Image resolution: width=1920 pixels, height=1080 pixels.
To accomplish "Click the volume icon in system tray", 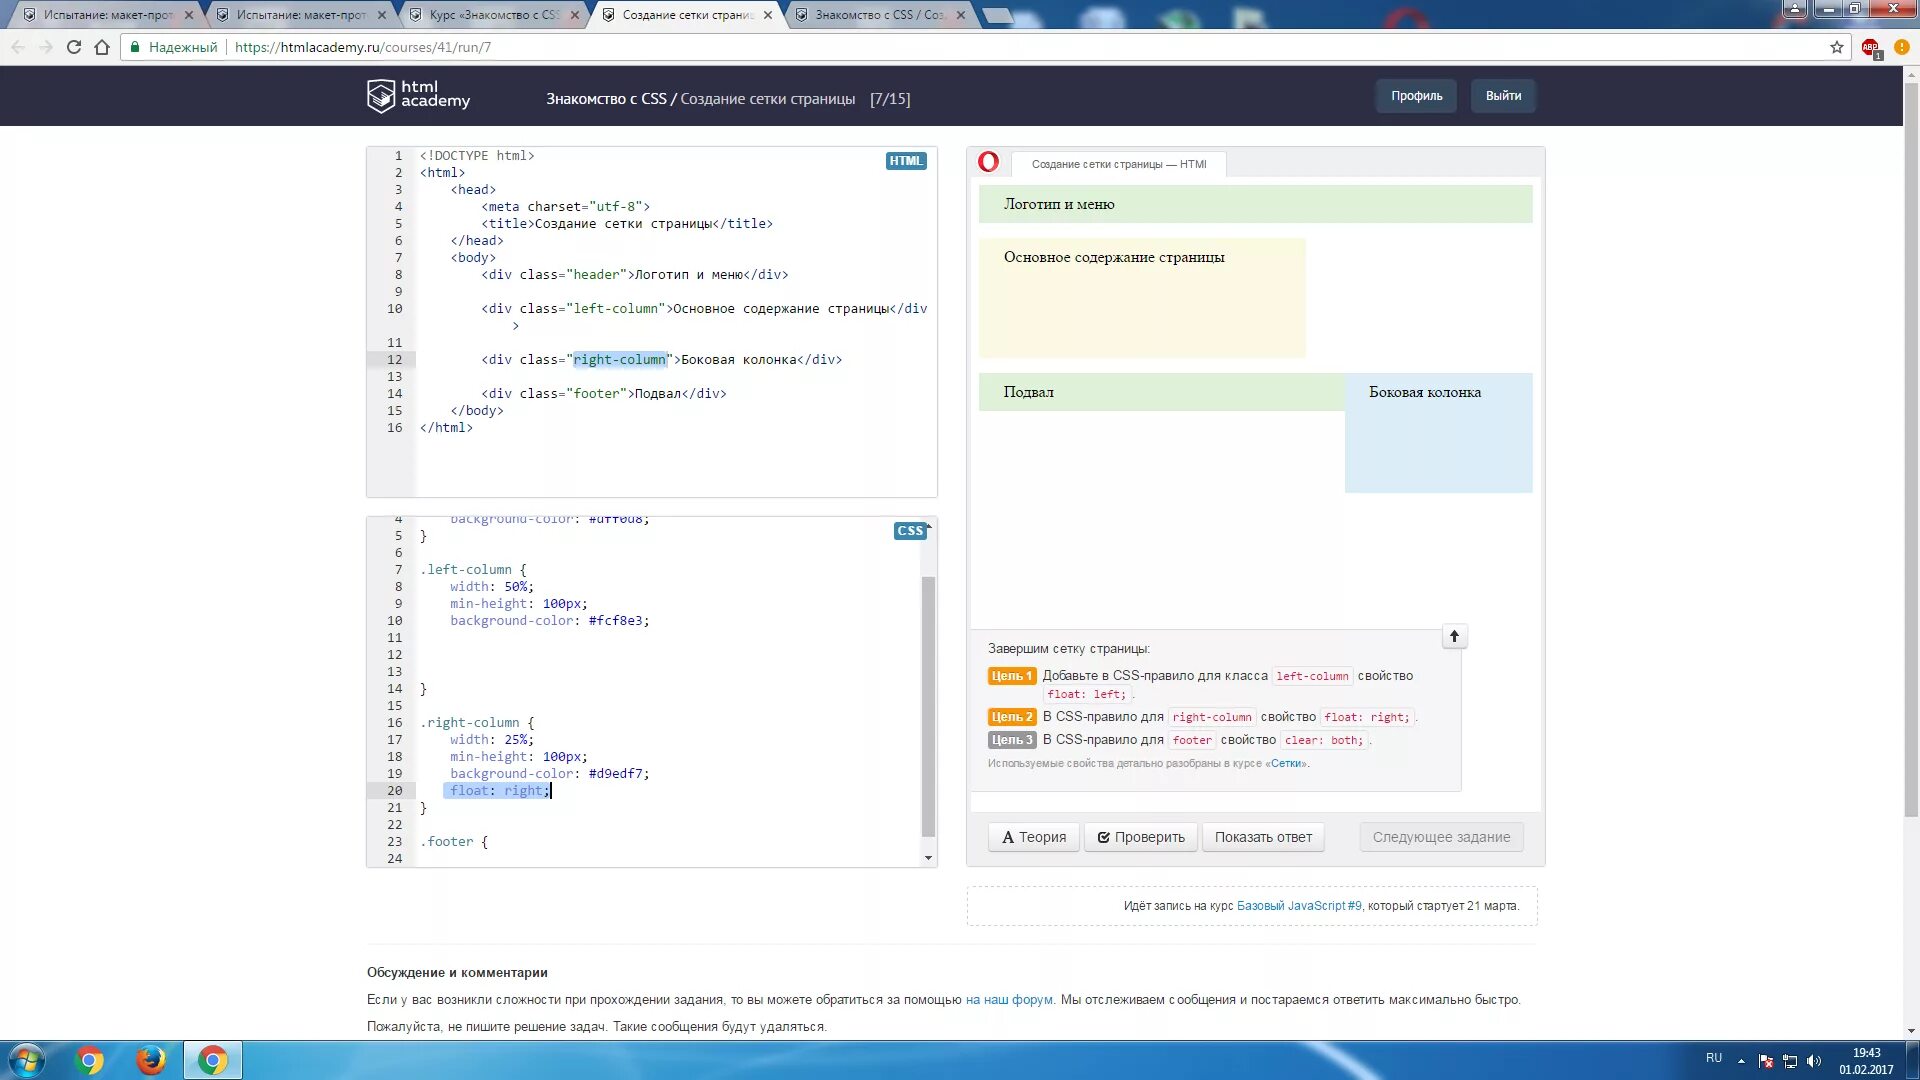I will 1814,1061.
